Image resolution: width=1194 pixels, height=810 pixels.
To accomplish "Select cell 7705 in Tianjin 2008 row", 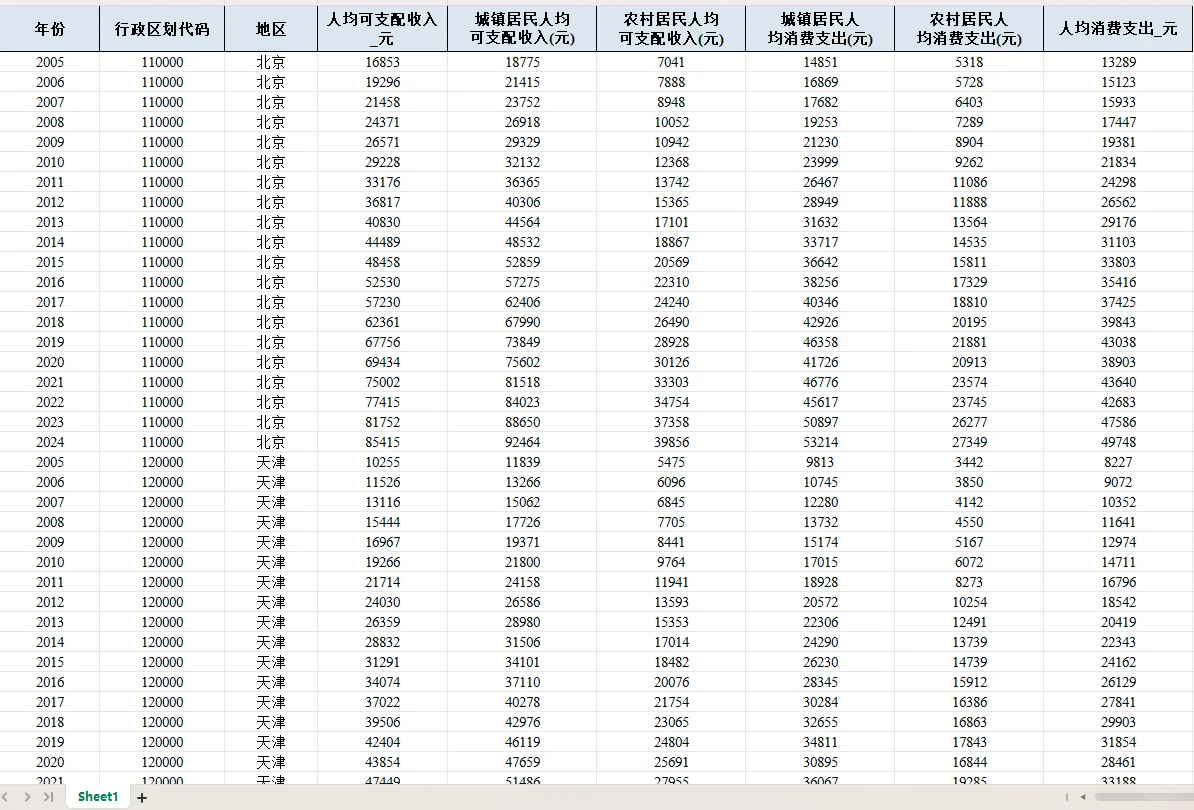I will [x=671, y=522].
